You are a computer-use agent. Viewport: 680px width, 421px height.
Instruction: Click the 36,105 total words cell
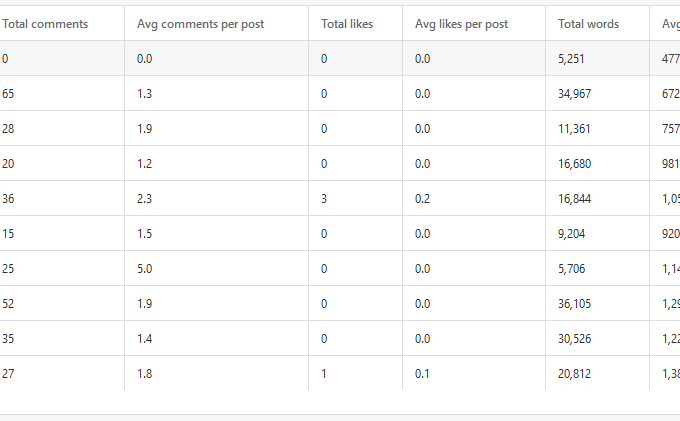click(575, 304)
